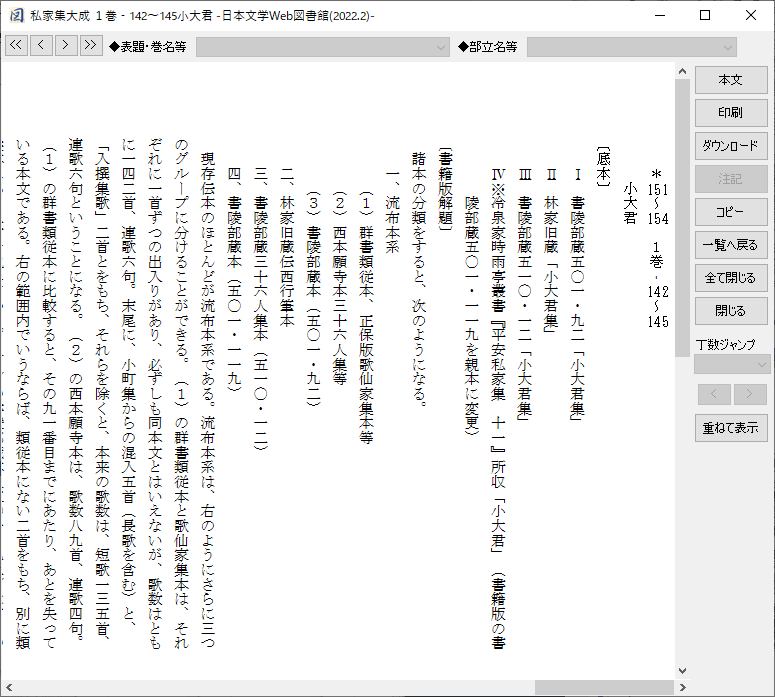Click the 〔底本〕 heading text
The width and height of the screenshot is (775, 697).
coord(603,167)
